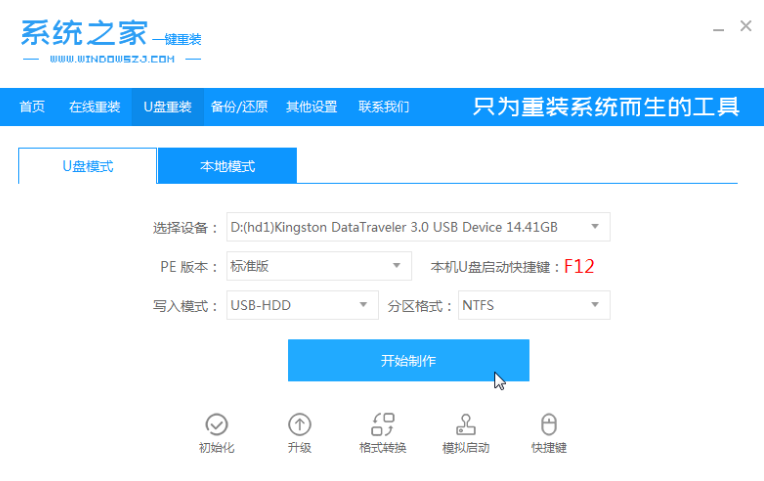
Task: Expand the 选择设备 device dropdown
Action: pyautogui.click(x=418, y=227)
